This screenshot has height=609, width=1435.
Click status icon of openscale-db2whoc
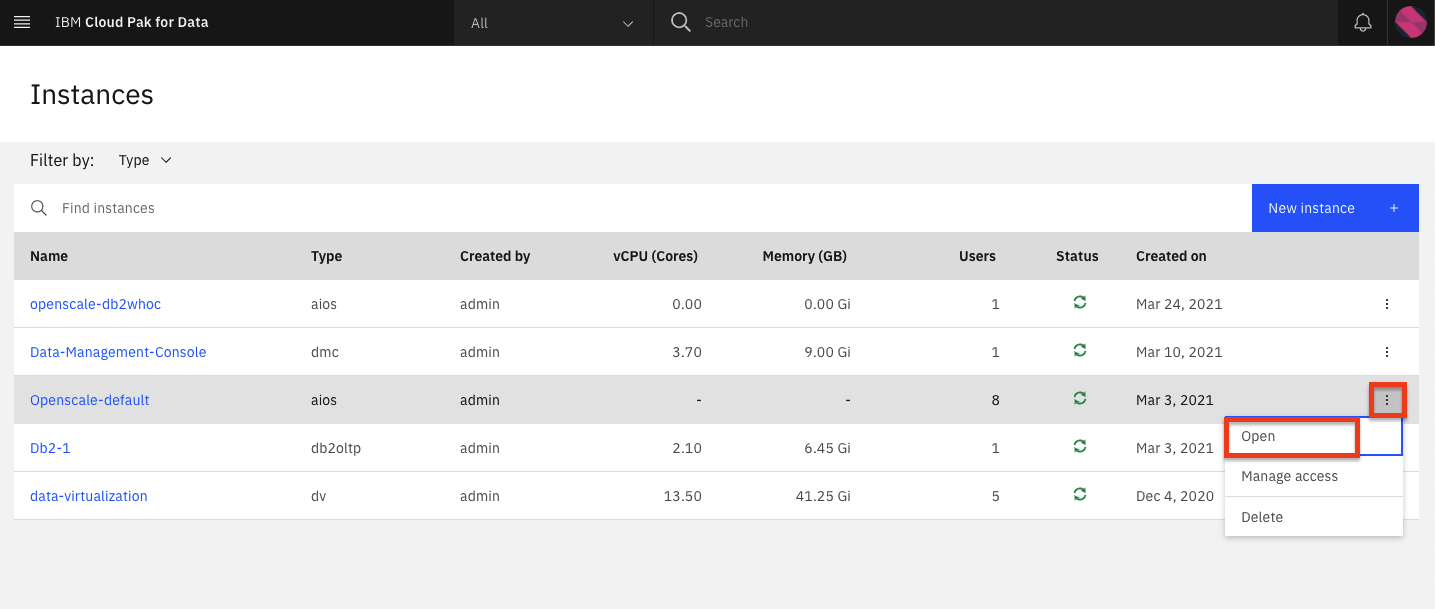click(x=1079, y=302)
